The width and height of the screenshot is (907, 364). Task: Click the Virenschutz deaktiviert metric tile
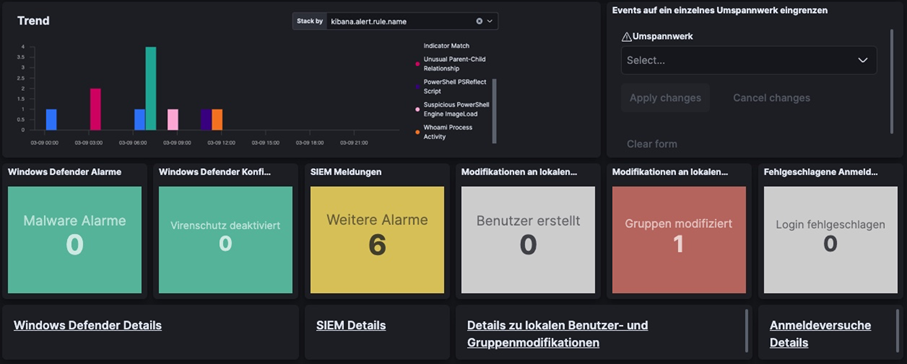point(226,240)
